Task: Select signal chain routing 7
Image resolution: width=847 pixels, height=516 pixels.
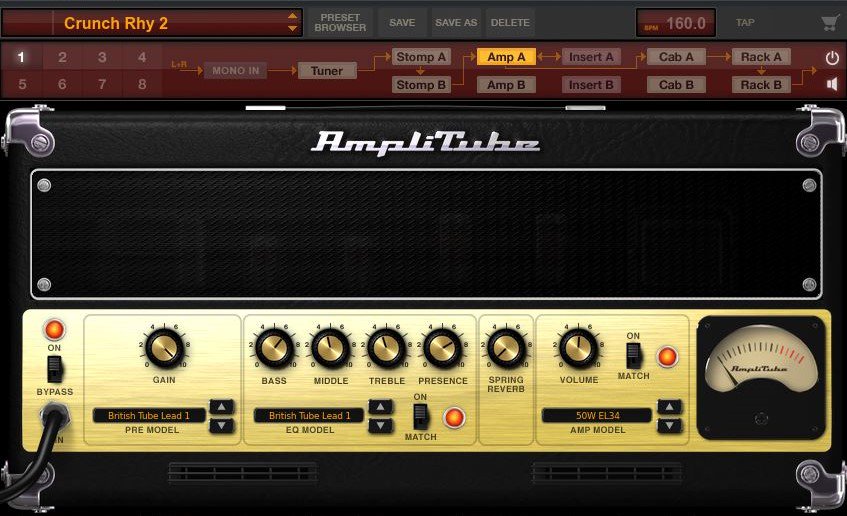Action: [x=102, y=84]
